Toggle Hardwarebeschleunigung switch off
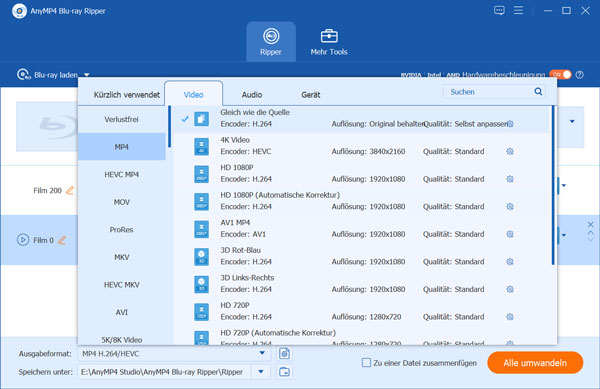Viewport: 600px width, 389px height. click(560, 75)
